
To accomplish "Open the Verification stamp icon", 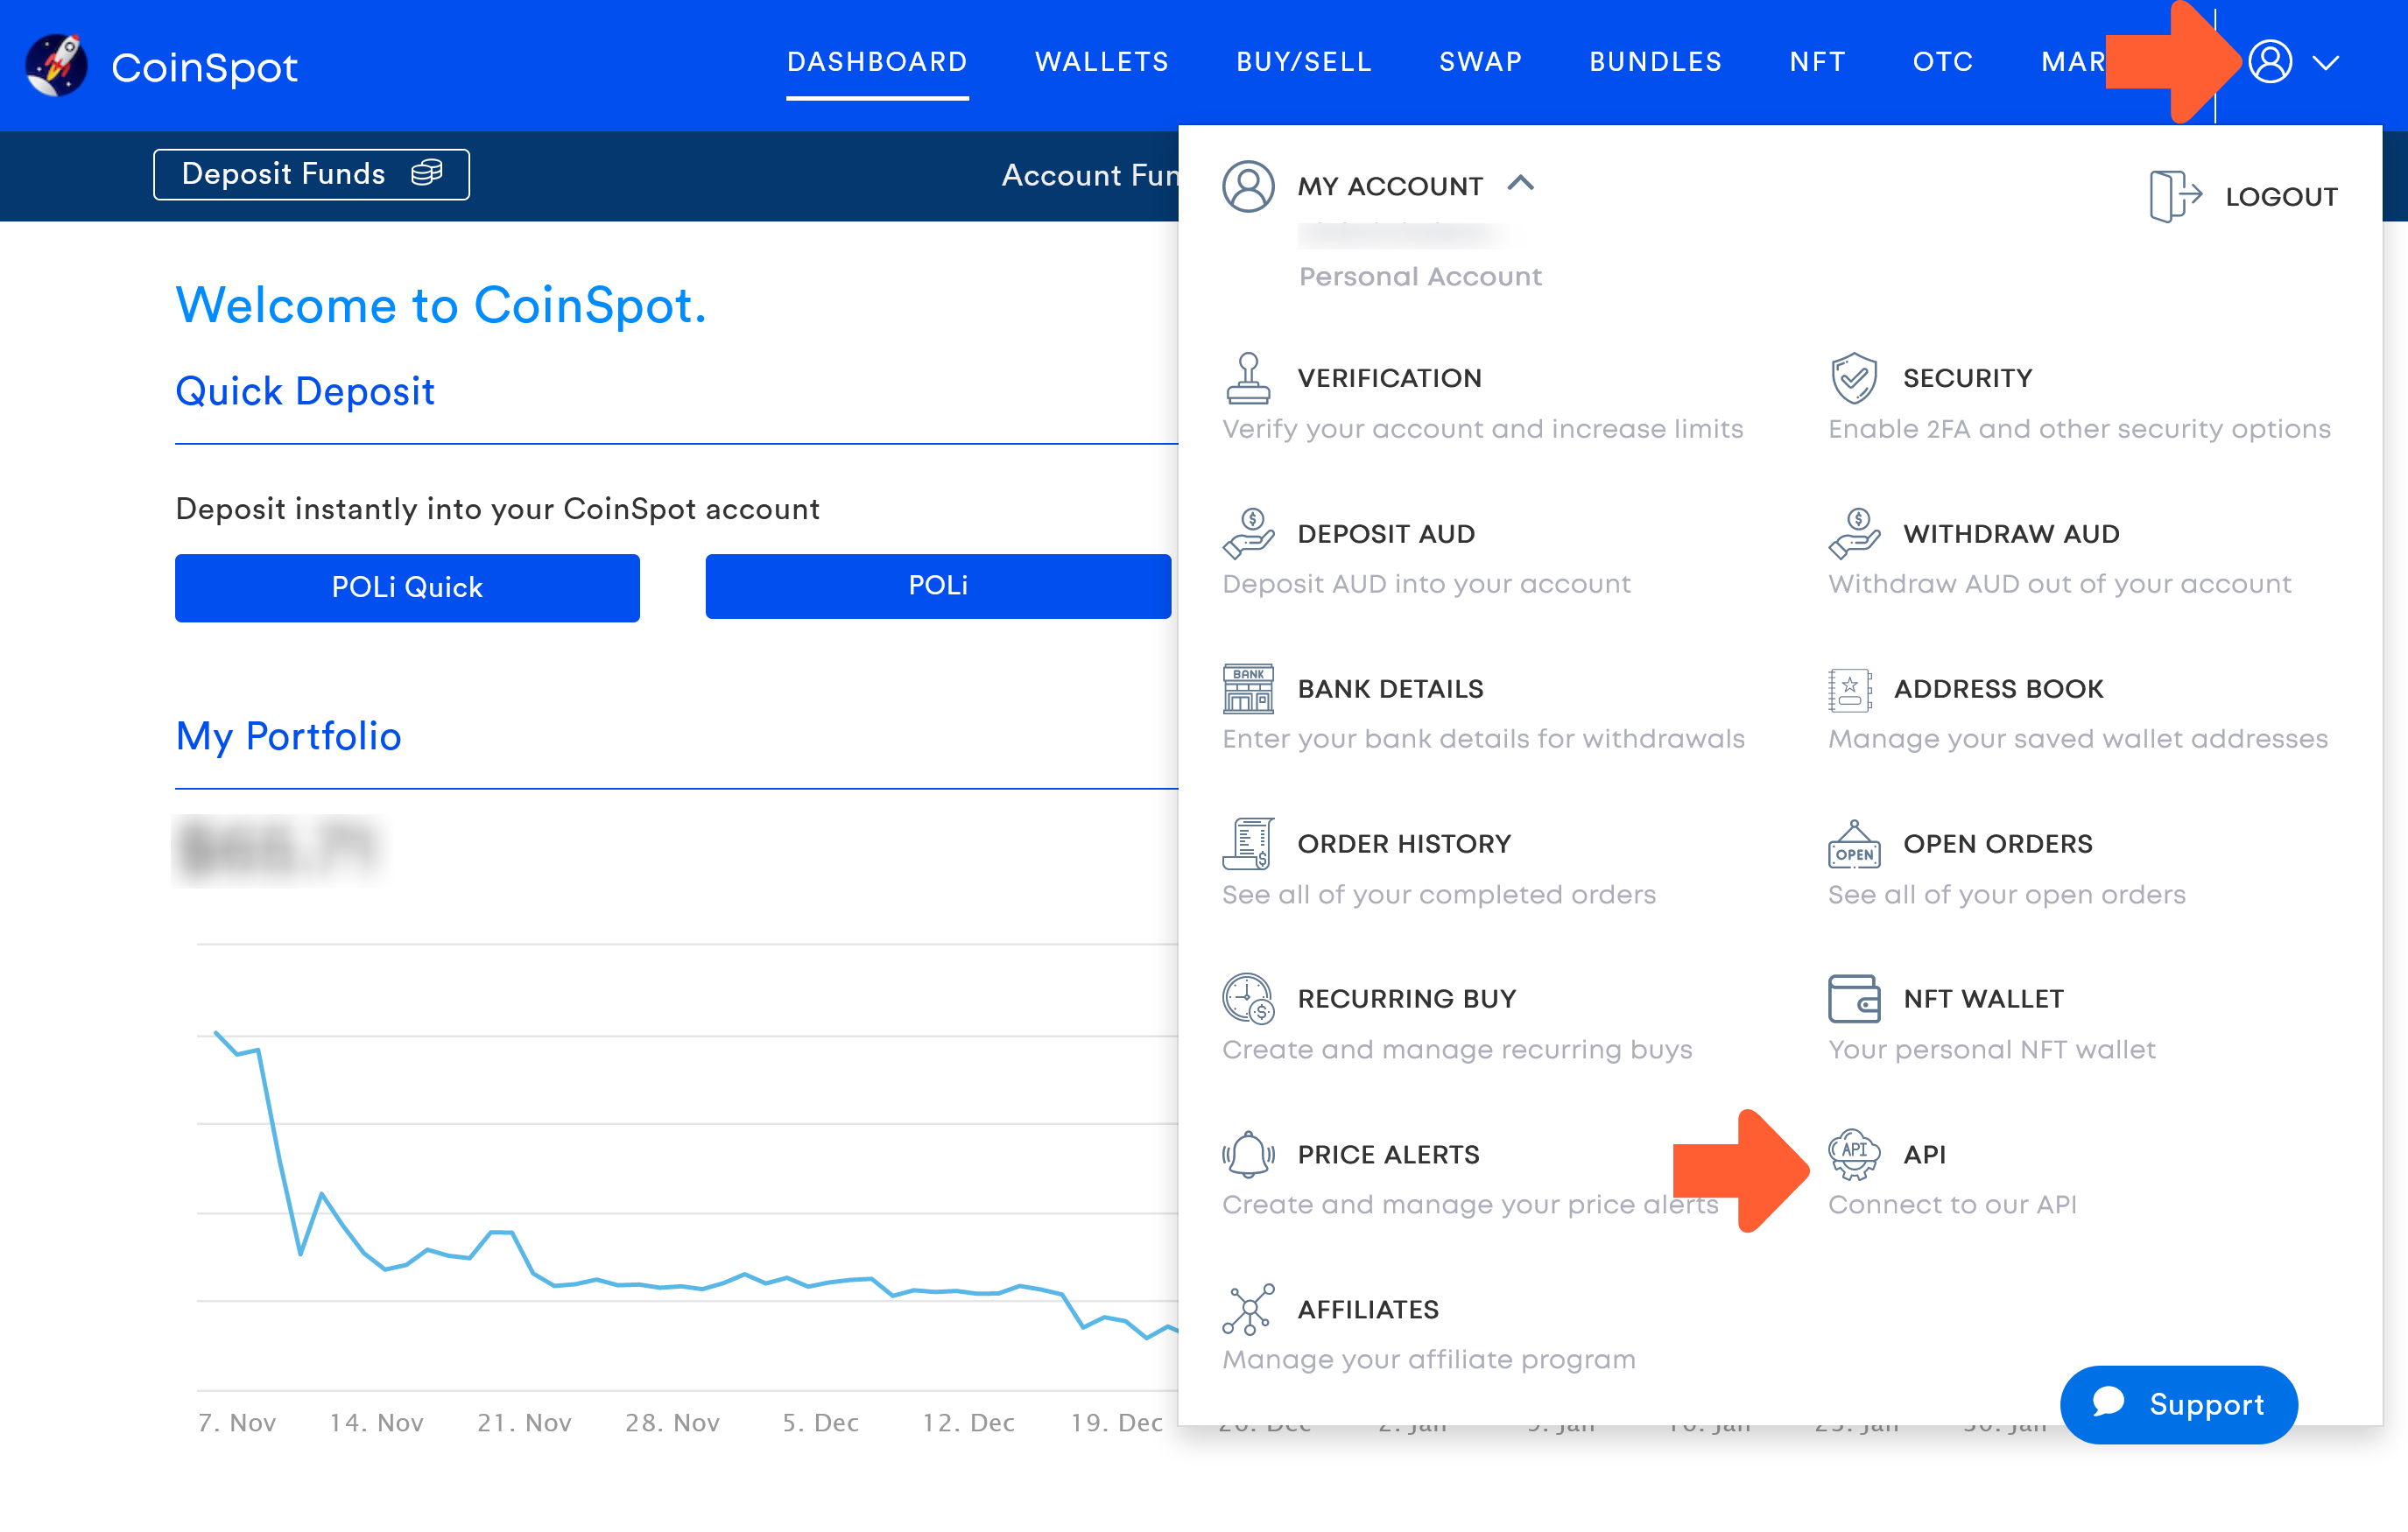I will click(1248, 378).
